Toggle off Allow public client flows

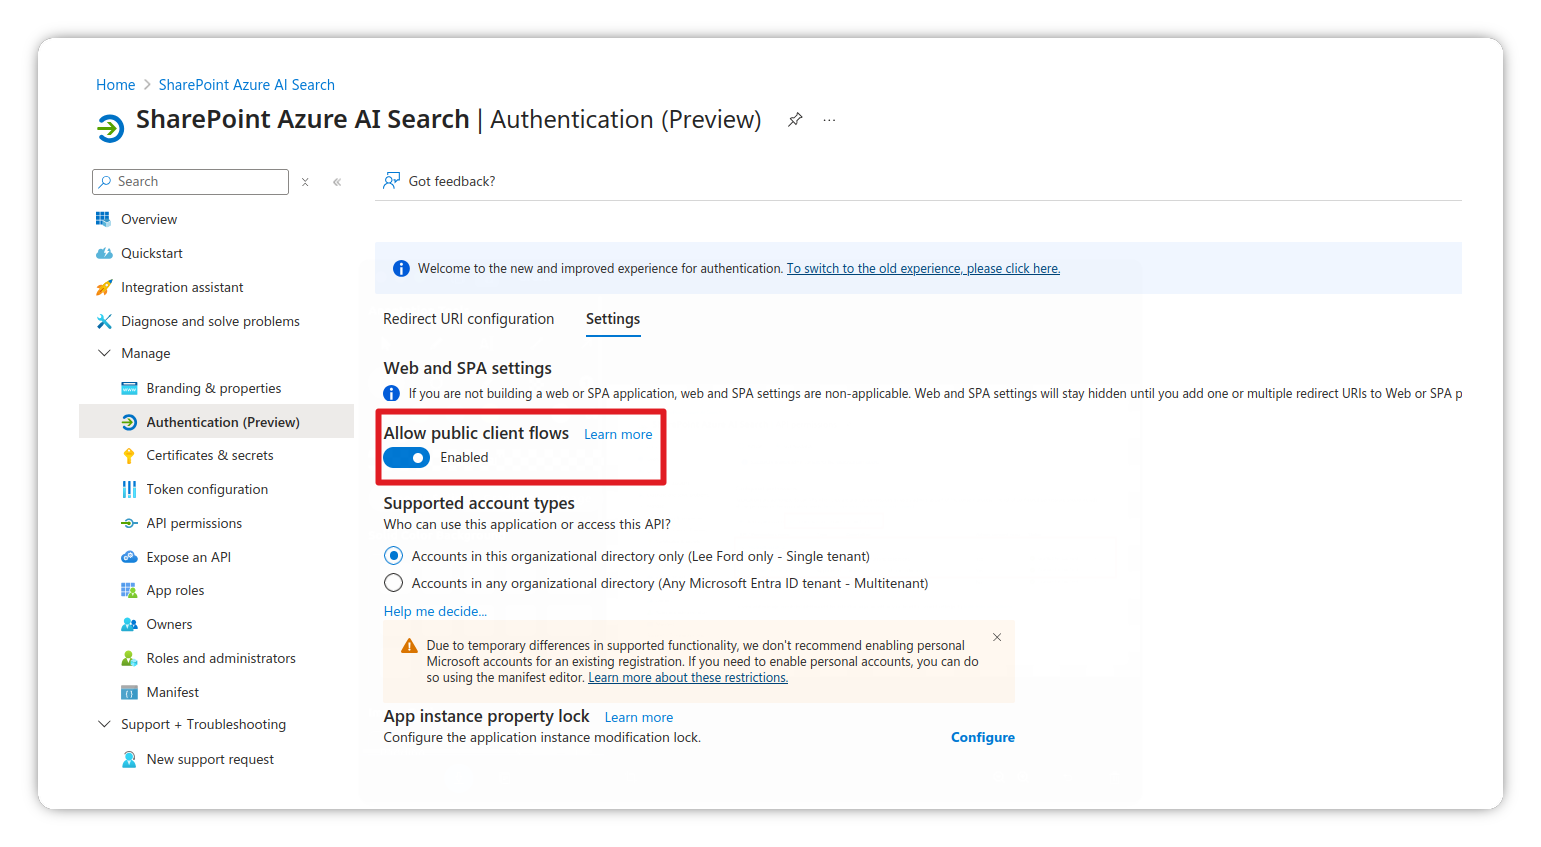[406, 457]
